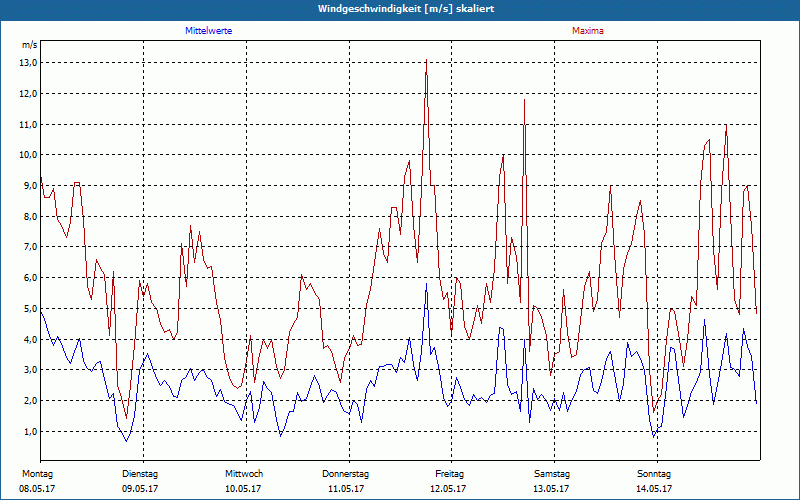Click the 6,0 y-axis value
The height and width of the screenshot is (500, 800).
[31, 278]
